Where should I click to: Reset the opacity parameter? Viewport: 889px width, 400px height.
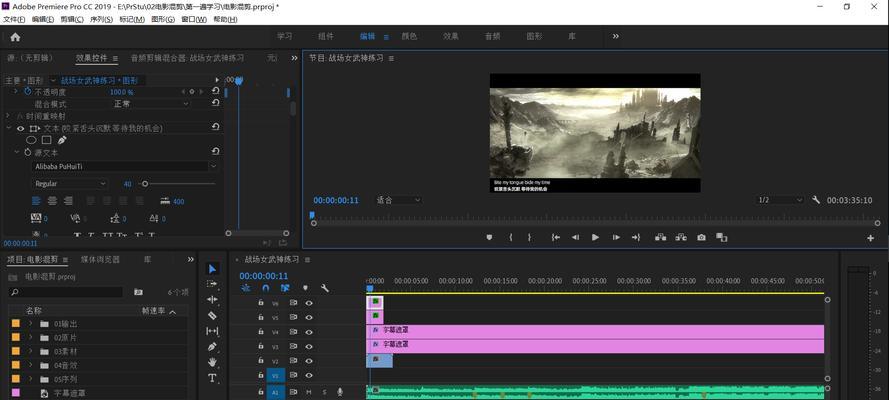tap(215, 91)
